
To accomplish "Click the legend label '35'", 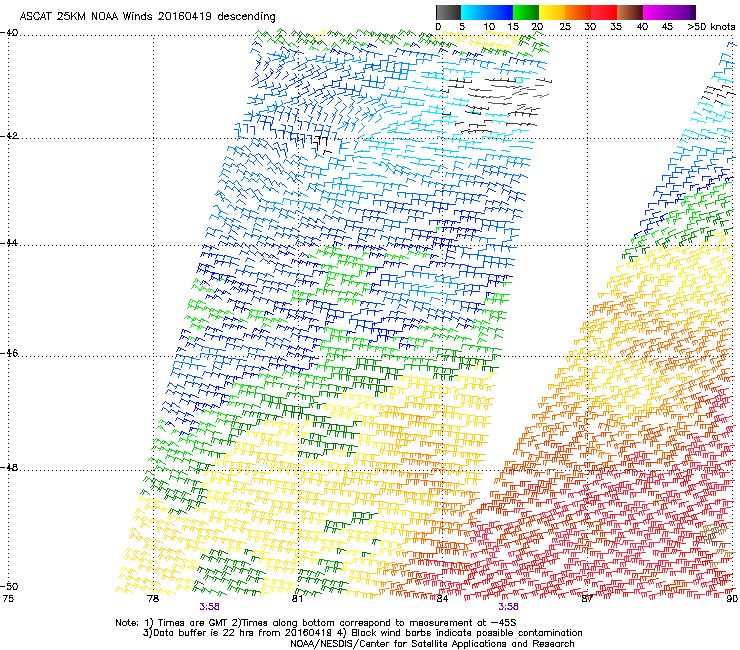I will (x=616, y=27).
